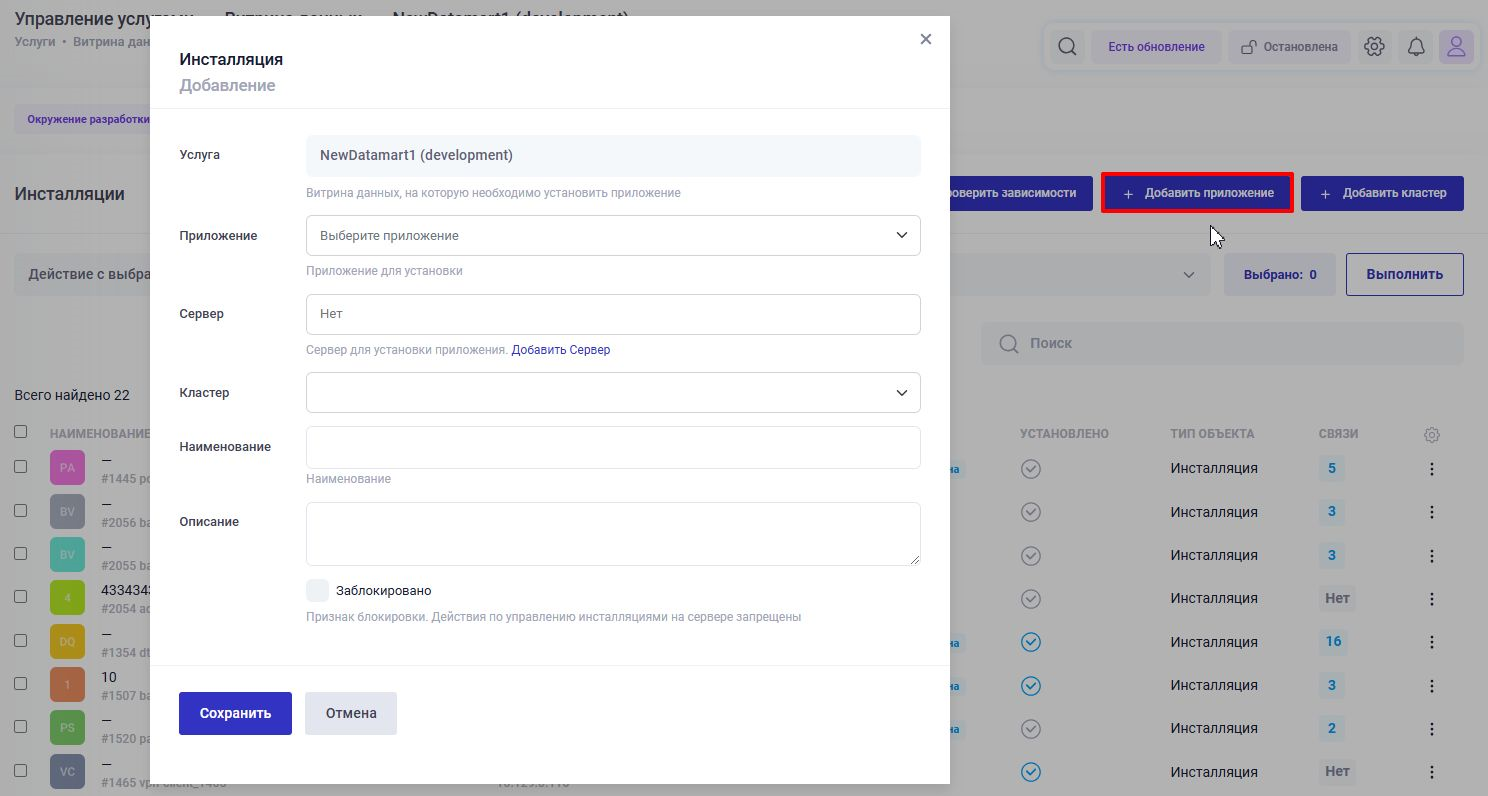Open three-dot menu for first installation row
Image resolution: width=1488 pixels, height=796 pixels.
pyautogui.click(x=1431, y=469)
